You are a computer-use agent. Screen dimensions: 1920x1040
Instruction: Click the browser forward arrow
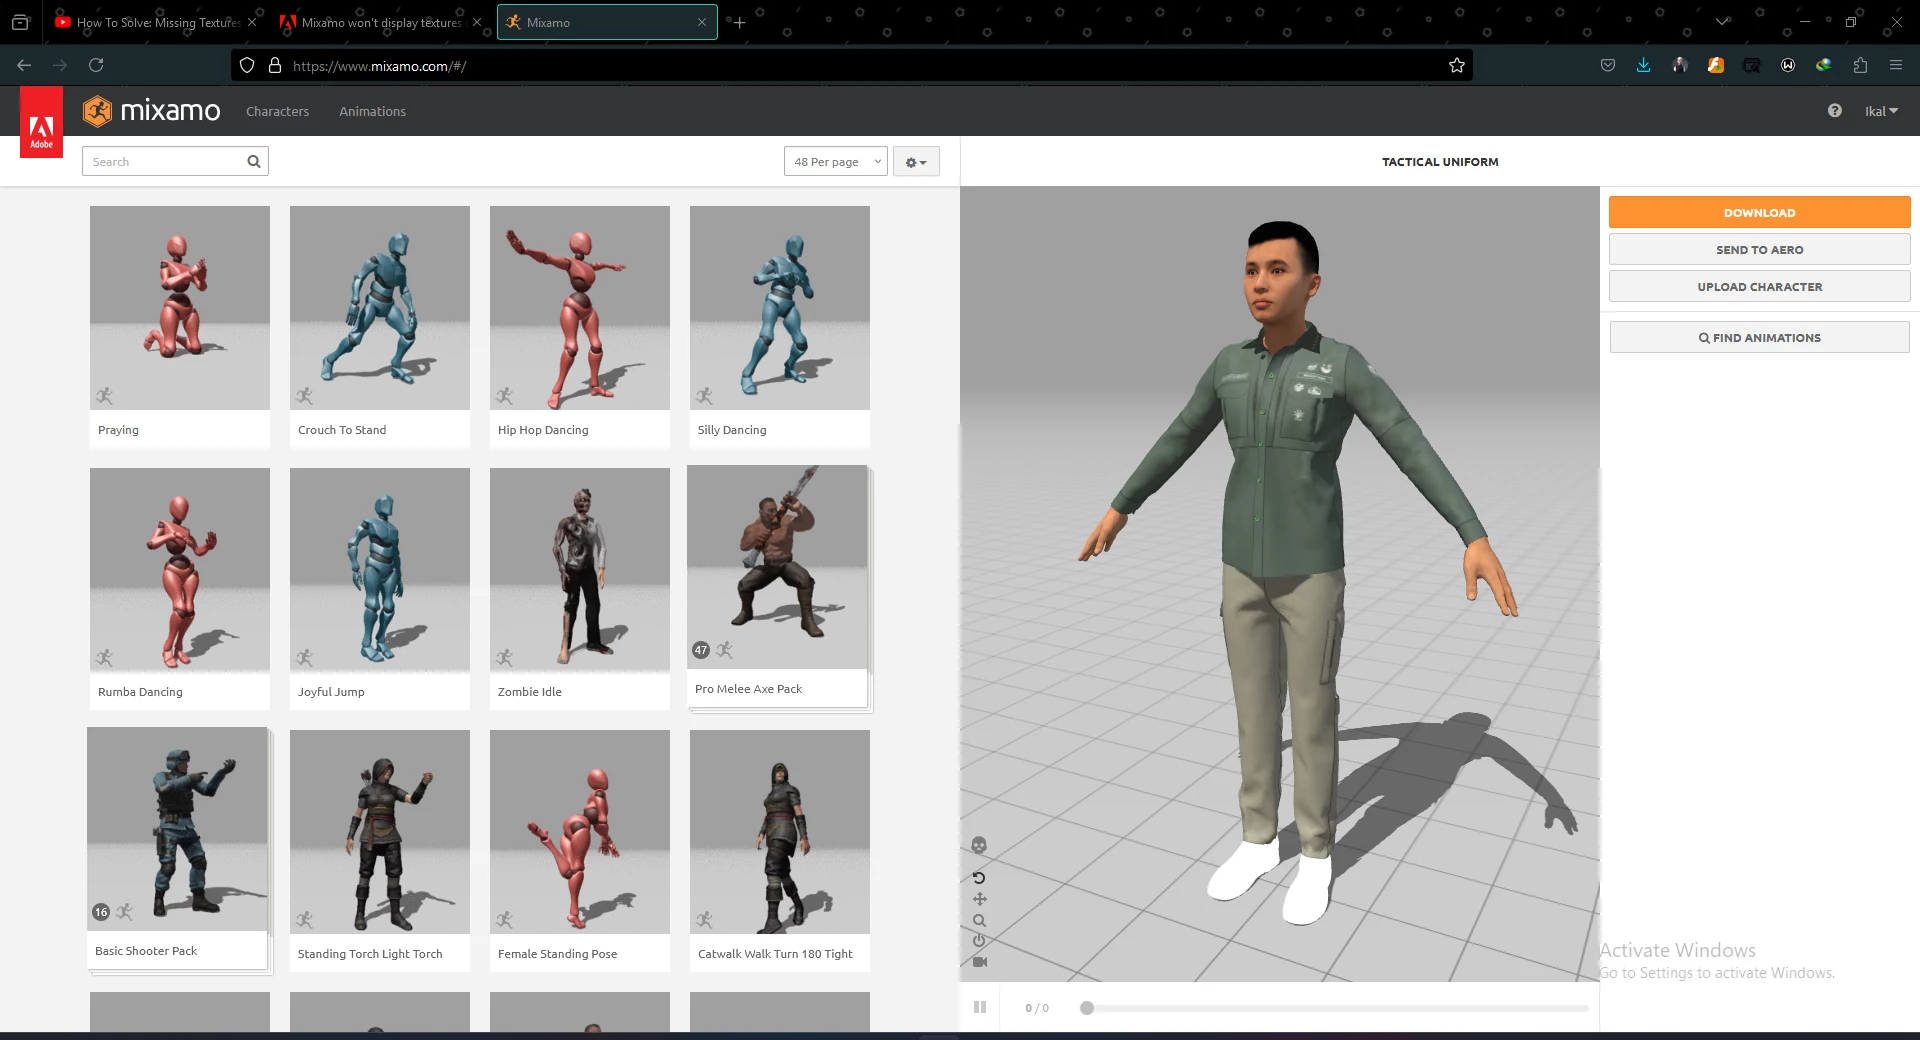coord(60,65)
